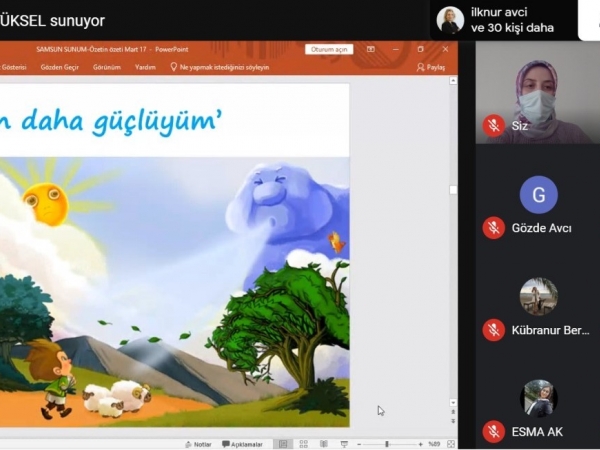Start the Slide Show from the status bar
This screenshot has width=600, height=450.
[x=344, y=444]
